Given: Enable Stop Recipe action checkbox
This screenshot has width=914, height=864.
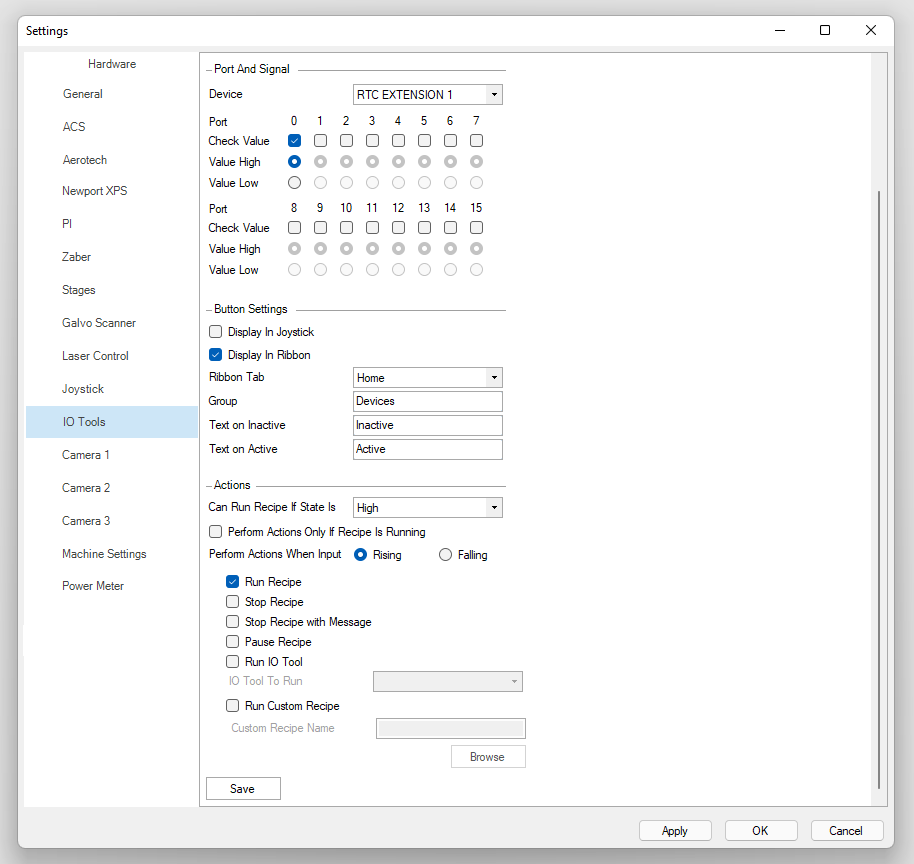Looking at the screenshot, I should [233, 602].
